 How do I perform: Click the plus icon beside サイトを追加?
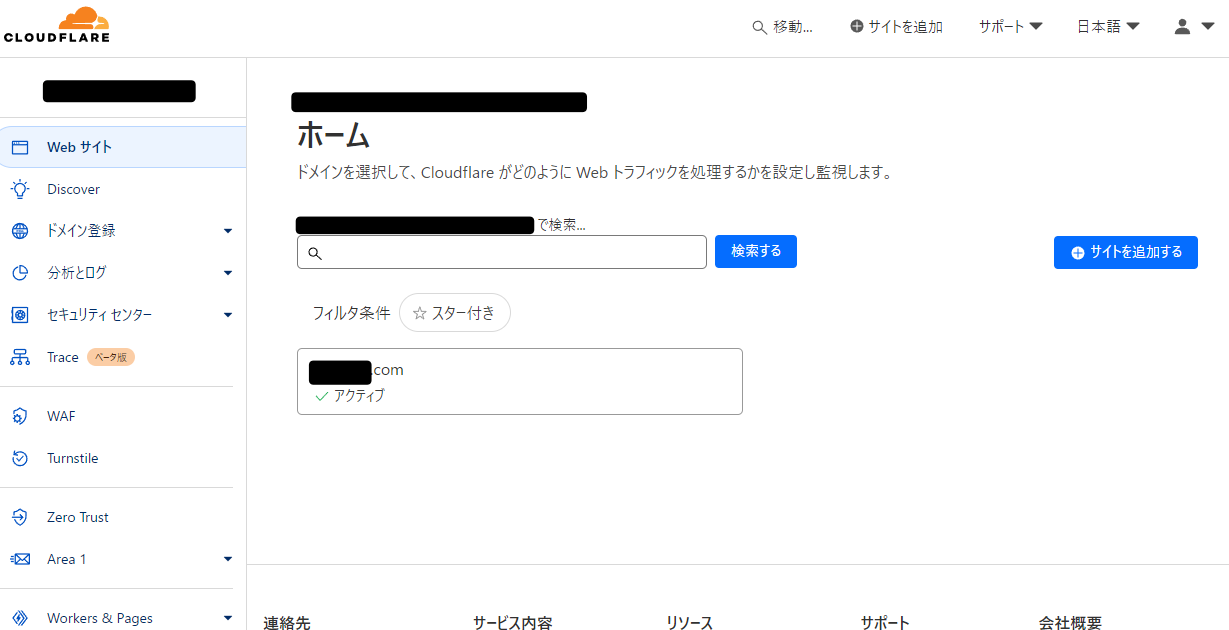857,27
